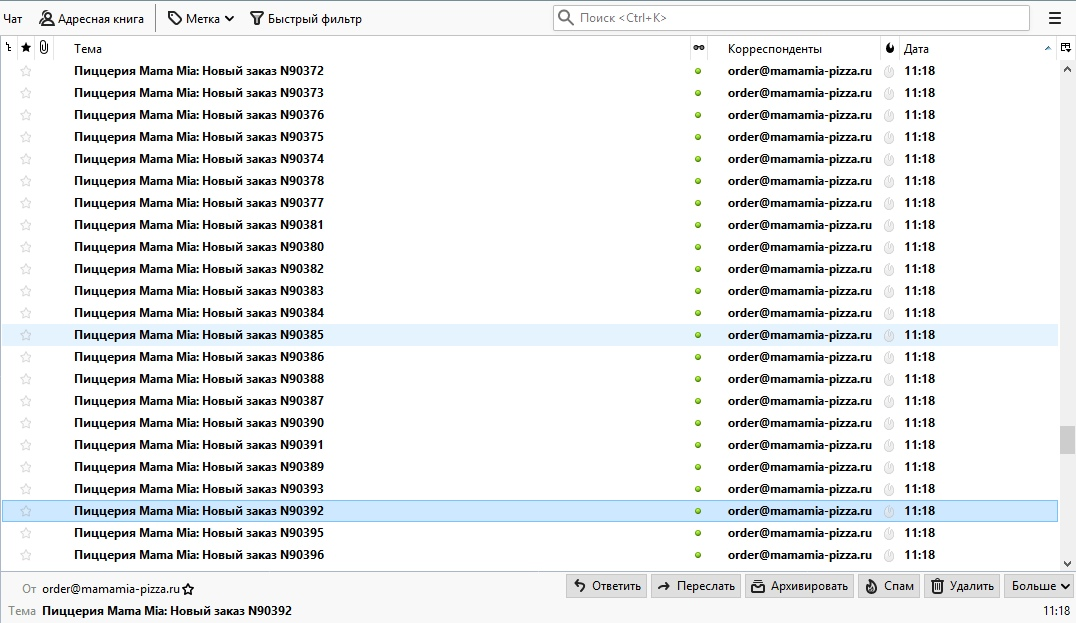Sort by attachment paperclip column header
The image size is (1076, 623).
click(43, 48)
